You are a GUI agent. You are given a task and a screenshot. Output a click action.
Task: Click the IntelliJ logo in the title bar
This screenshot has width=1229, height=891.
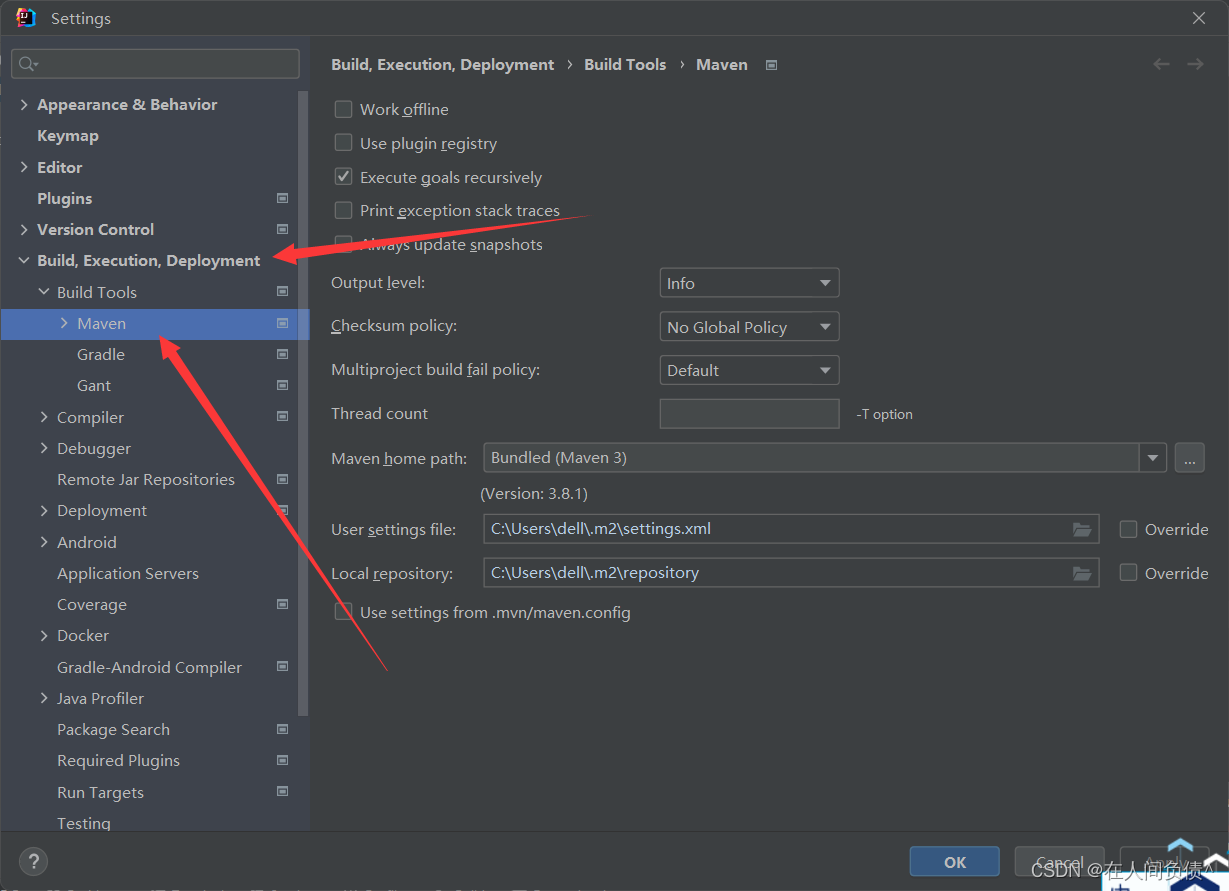(x=26, y=18)
